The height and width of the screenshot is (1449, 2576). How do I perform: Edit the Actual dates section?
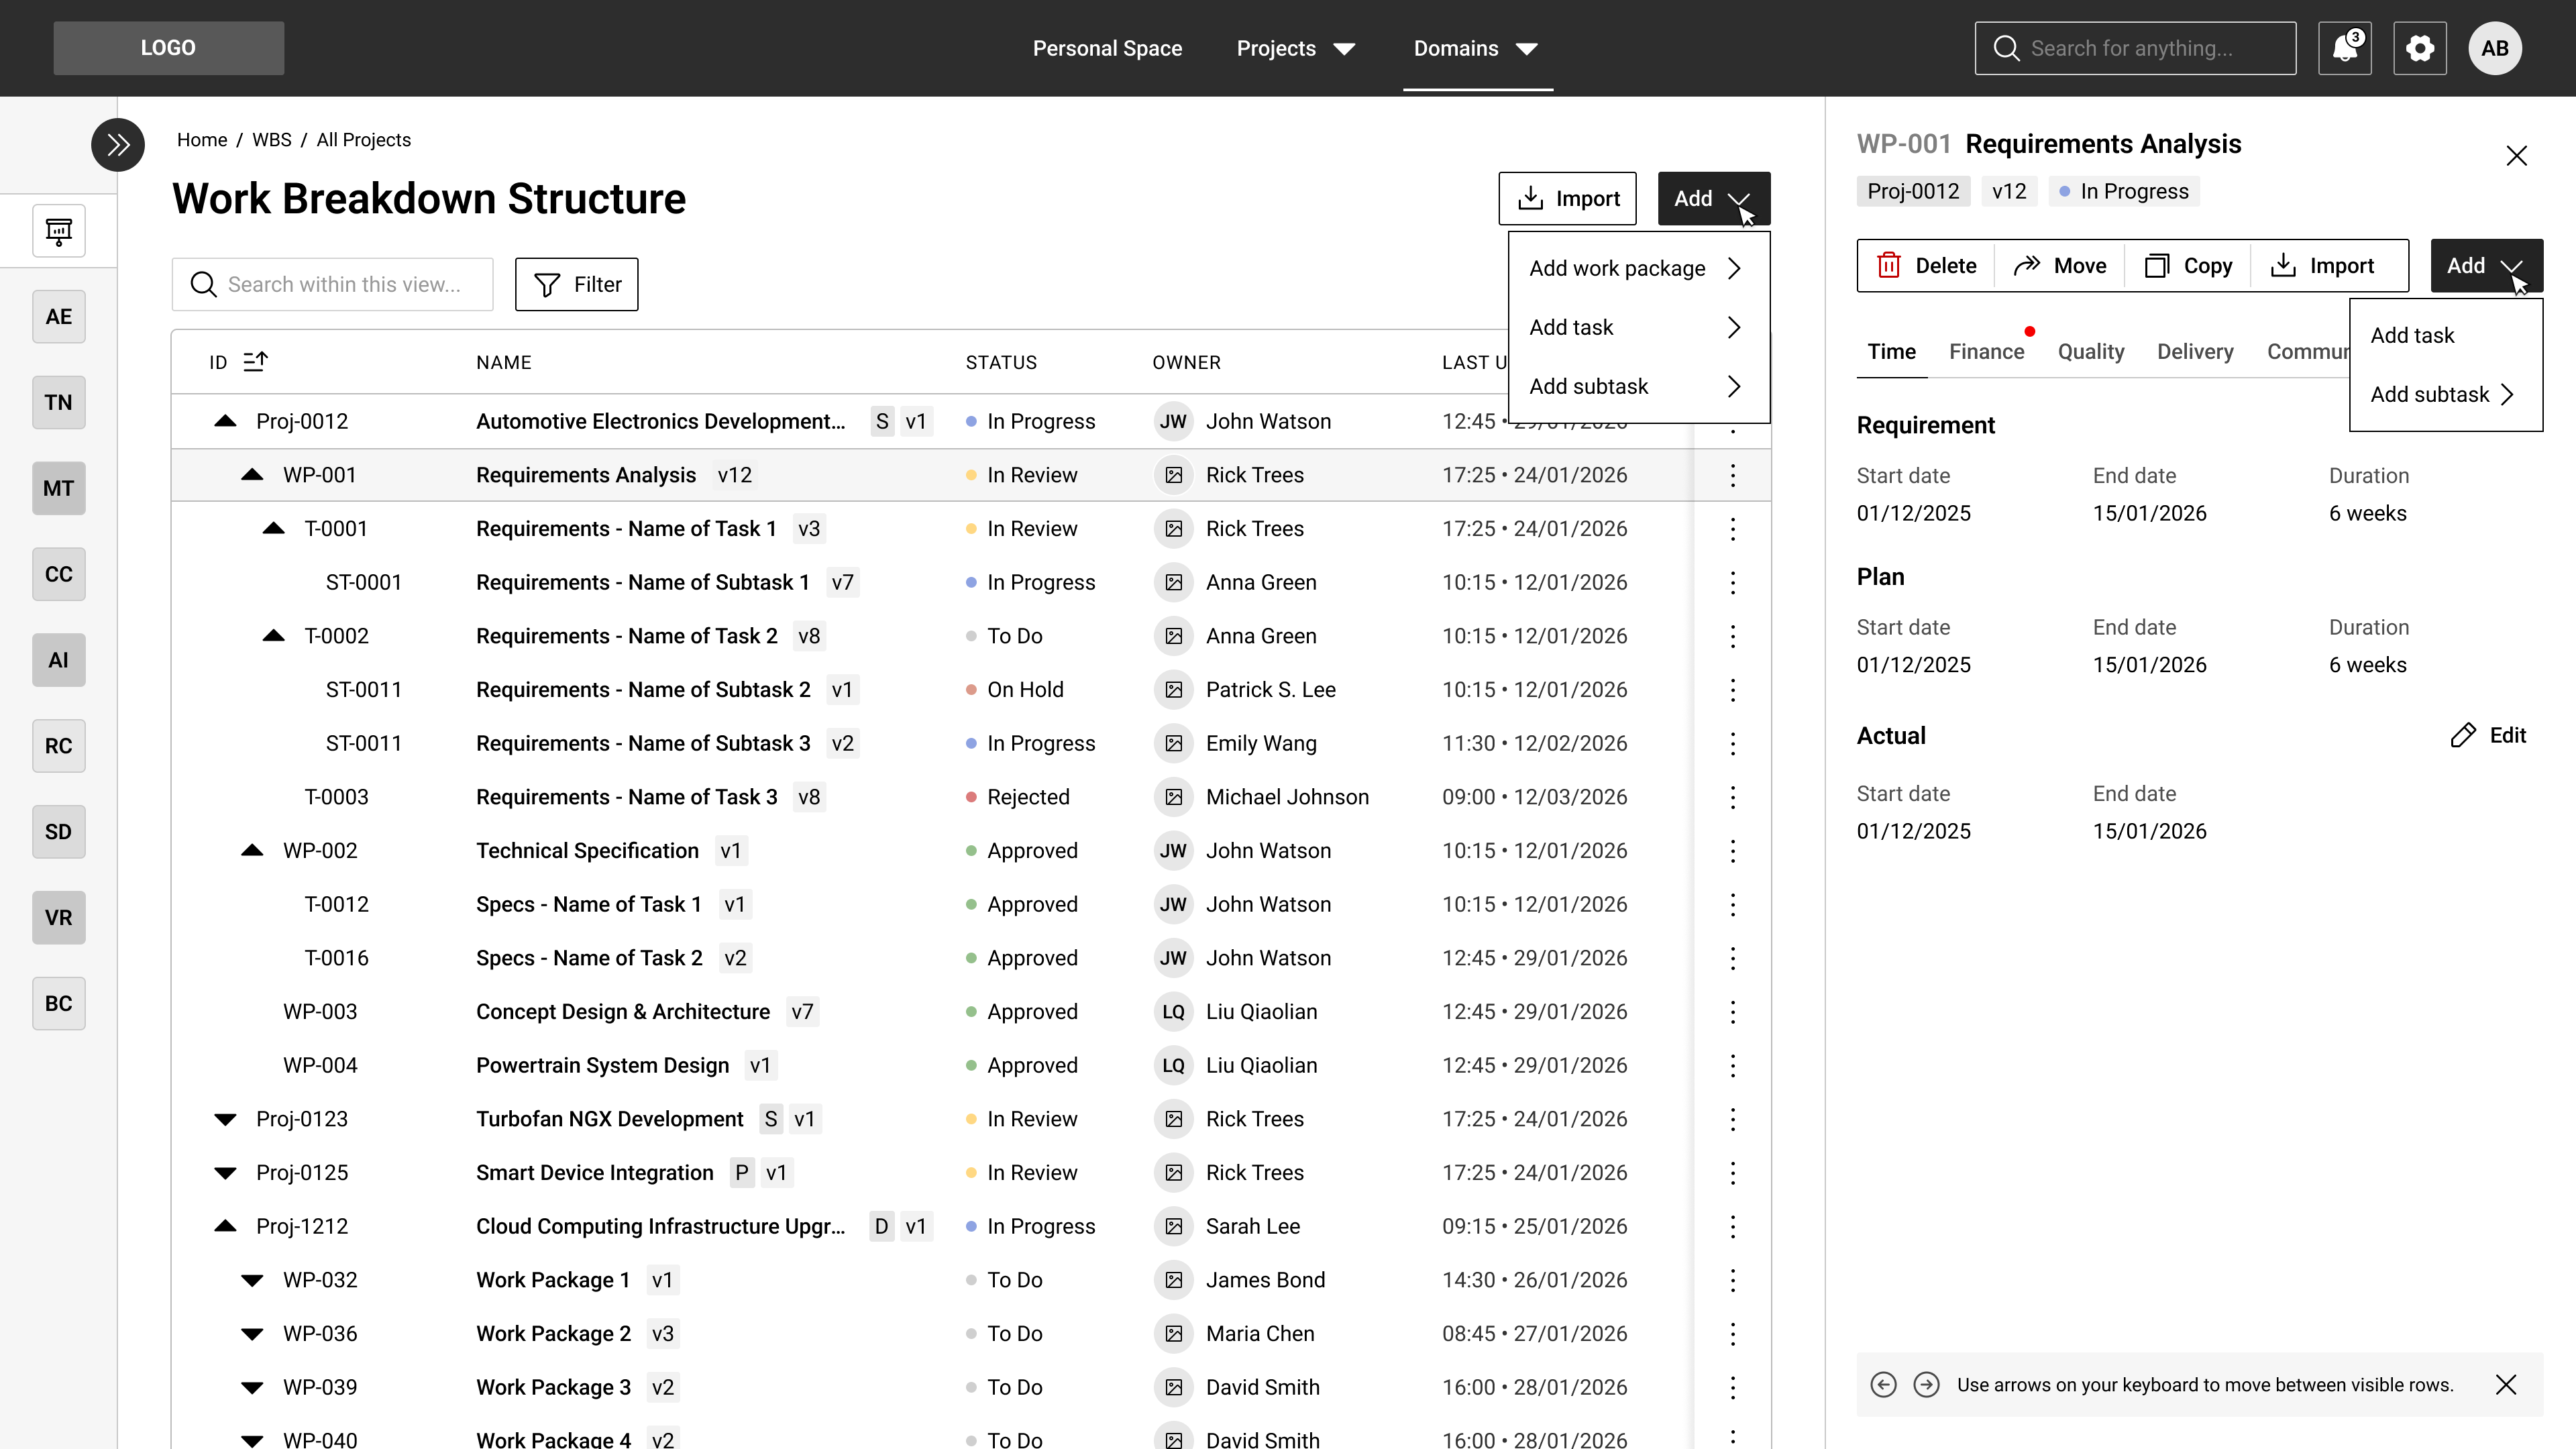(2489, 736)
